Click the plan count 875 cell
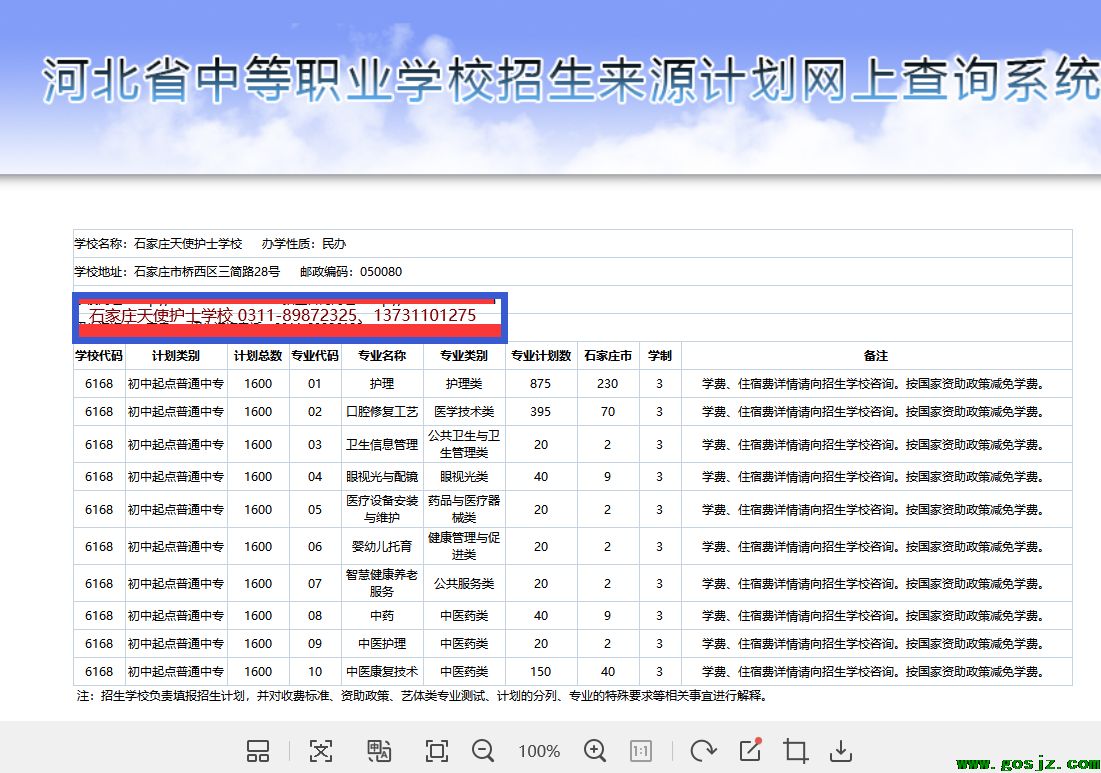1101x773 pixels. click(x=541, y=384)
